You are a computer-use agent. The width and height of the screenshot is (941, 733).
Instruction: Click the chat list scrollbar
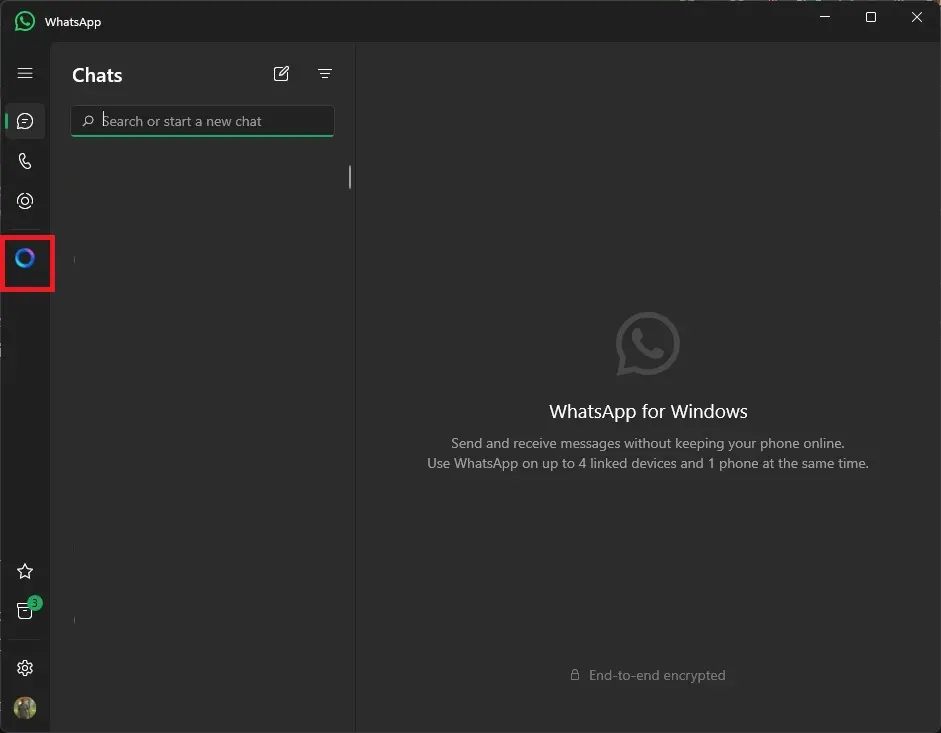coord(350,177)
